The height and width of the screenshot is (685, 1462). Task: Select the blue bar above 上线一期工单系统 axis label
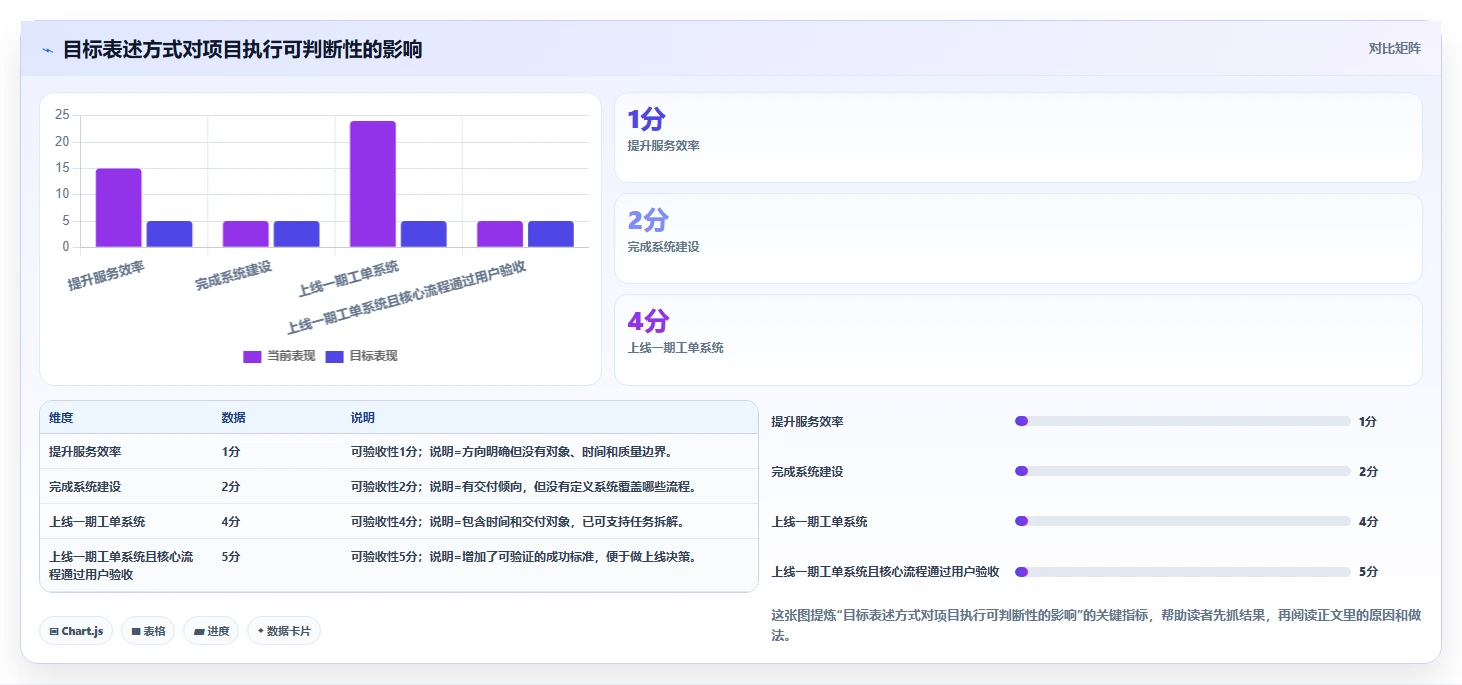click(424, 234)
